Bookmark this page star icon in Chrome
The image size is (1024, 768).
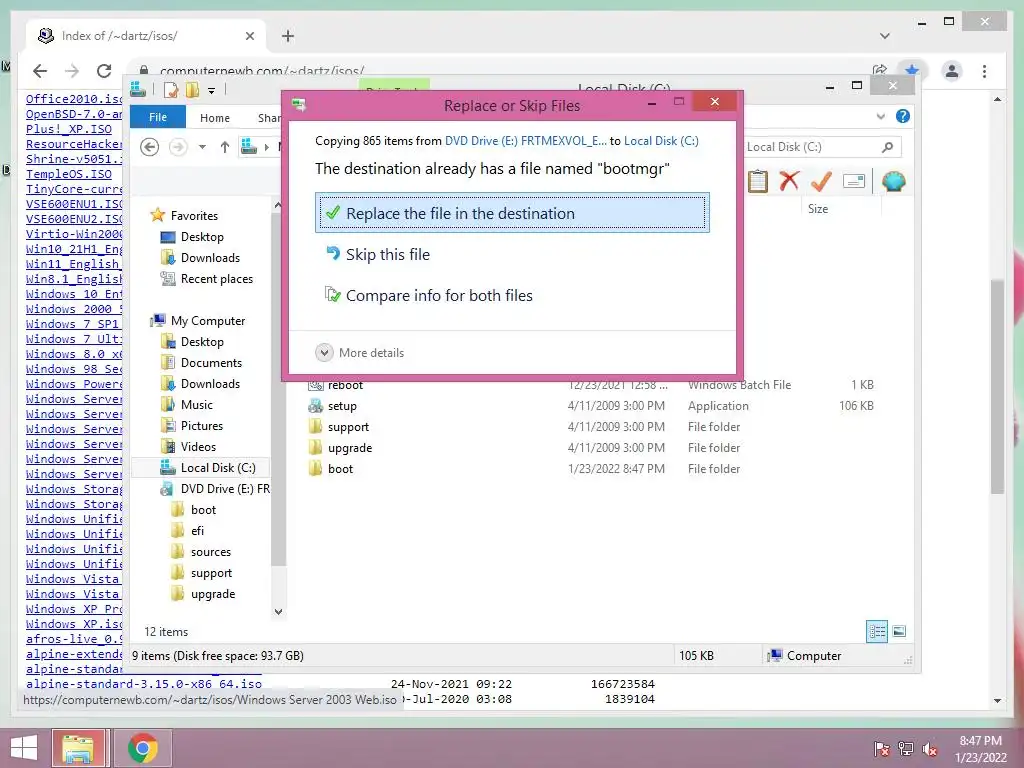tap(912, 70)
